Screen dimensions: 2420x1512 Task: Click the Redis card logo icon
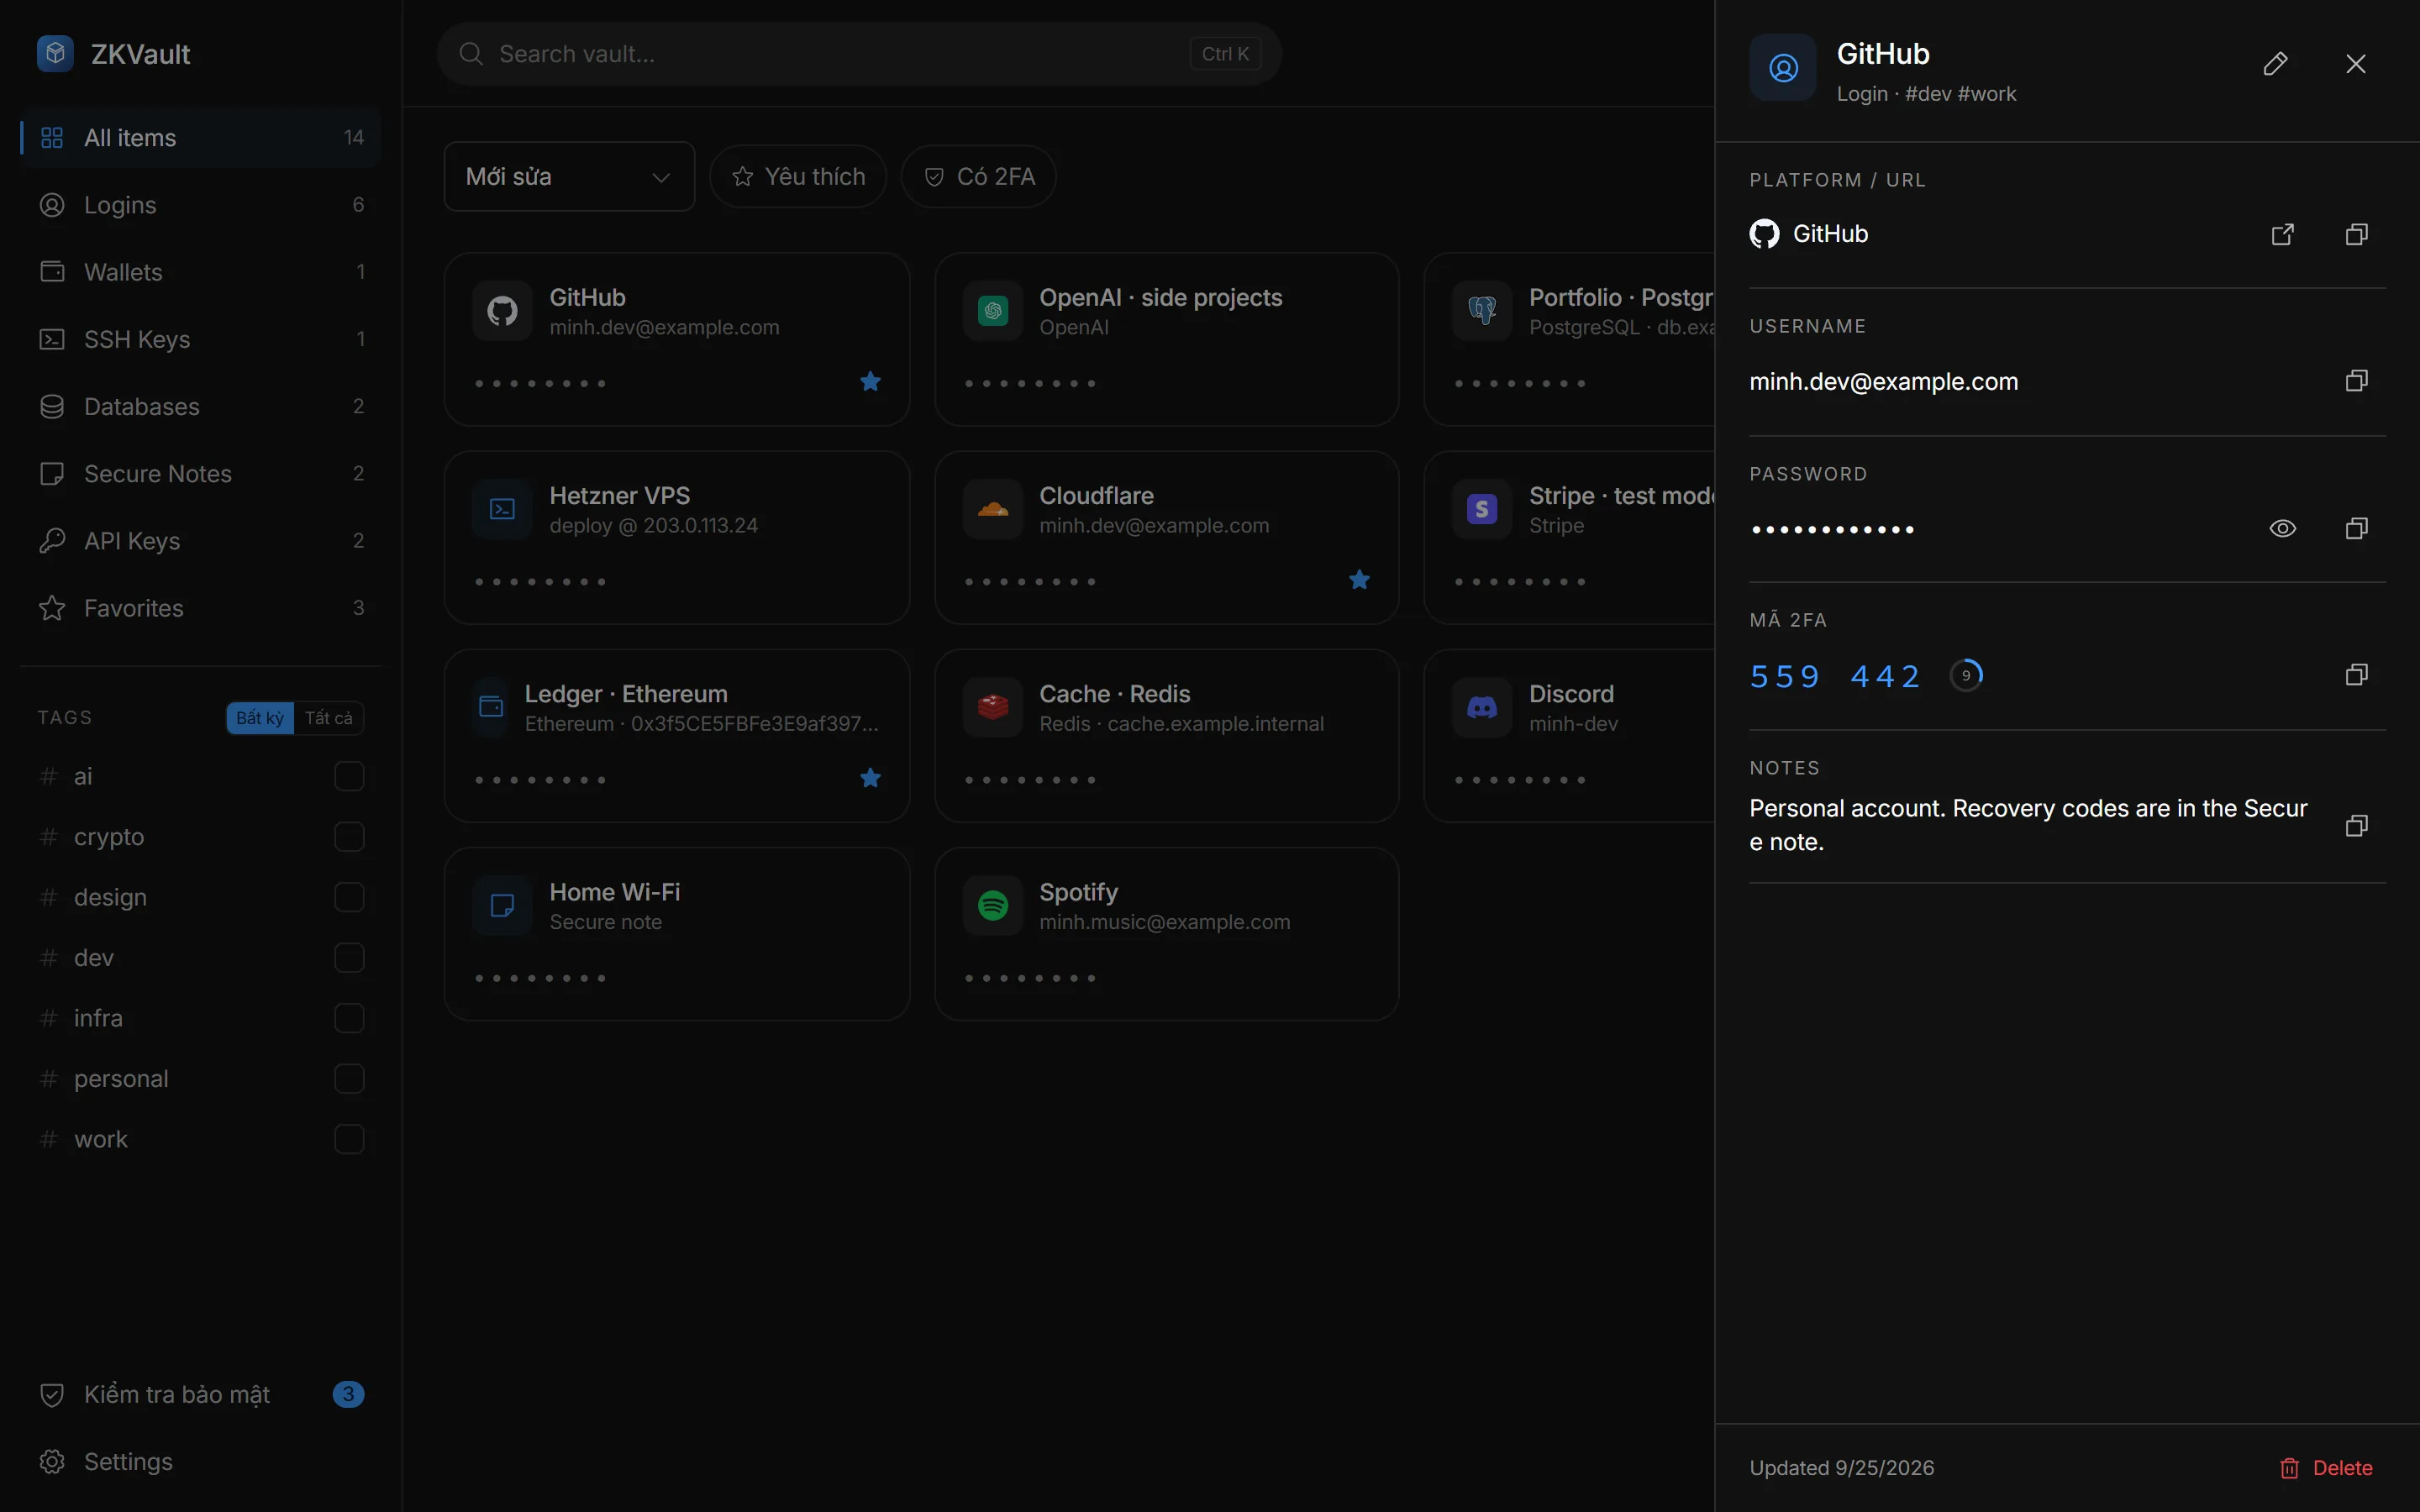[992, 707]
